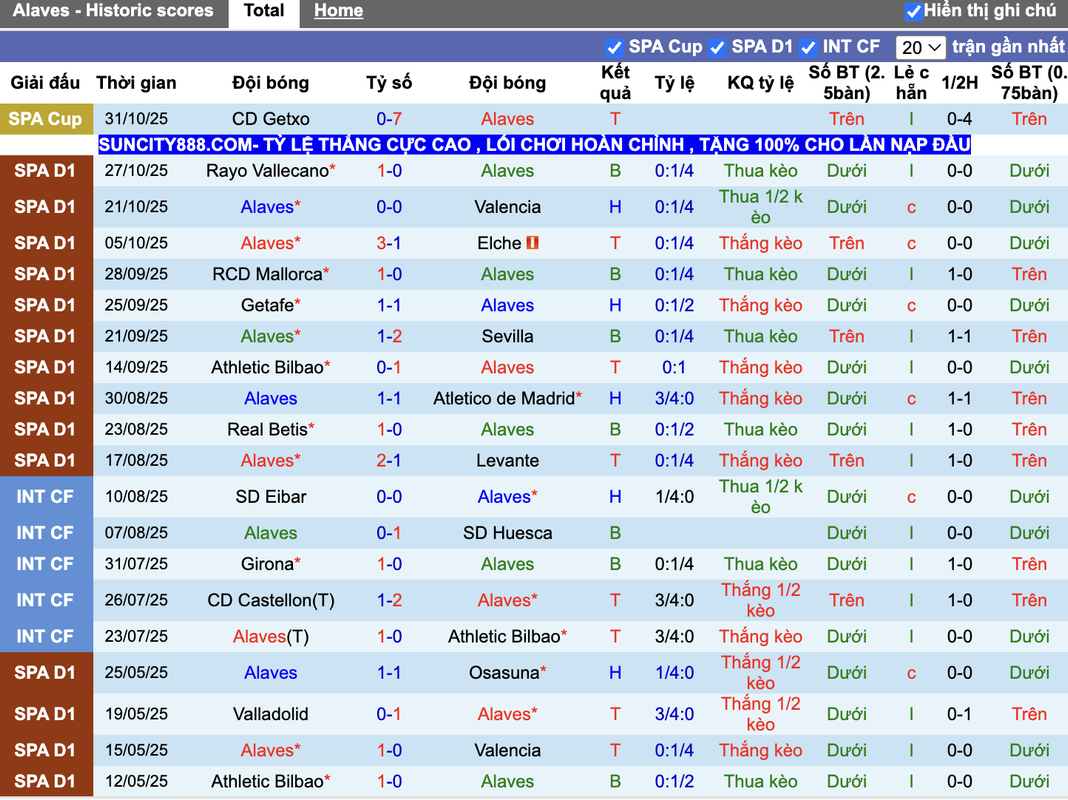This screenshot has height=800, width=1068.
Task: Switch to the Total tab
Action: pos(264,11)
